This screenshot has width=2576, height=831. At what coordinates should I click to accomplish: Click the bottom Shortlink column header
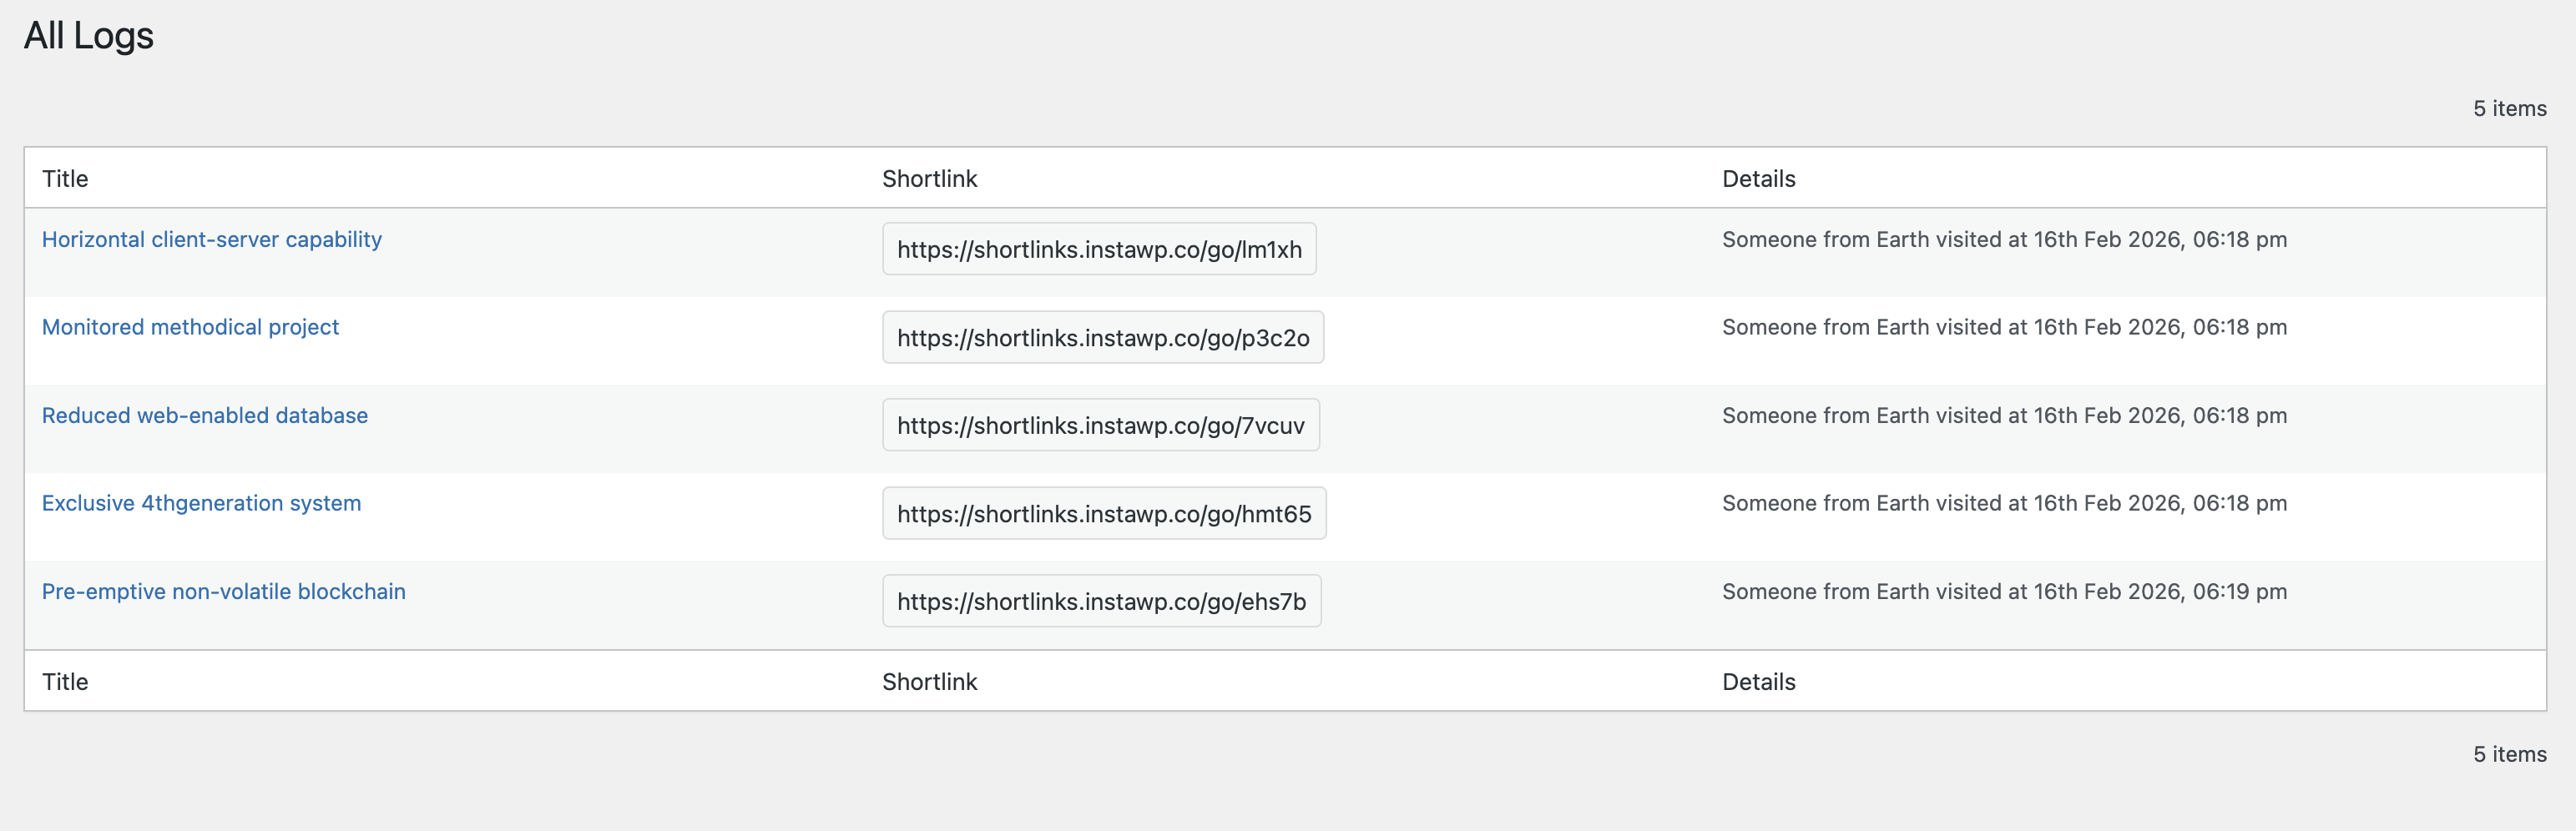pos(929,681)
